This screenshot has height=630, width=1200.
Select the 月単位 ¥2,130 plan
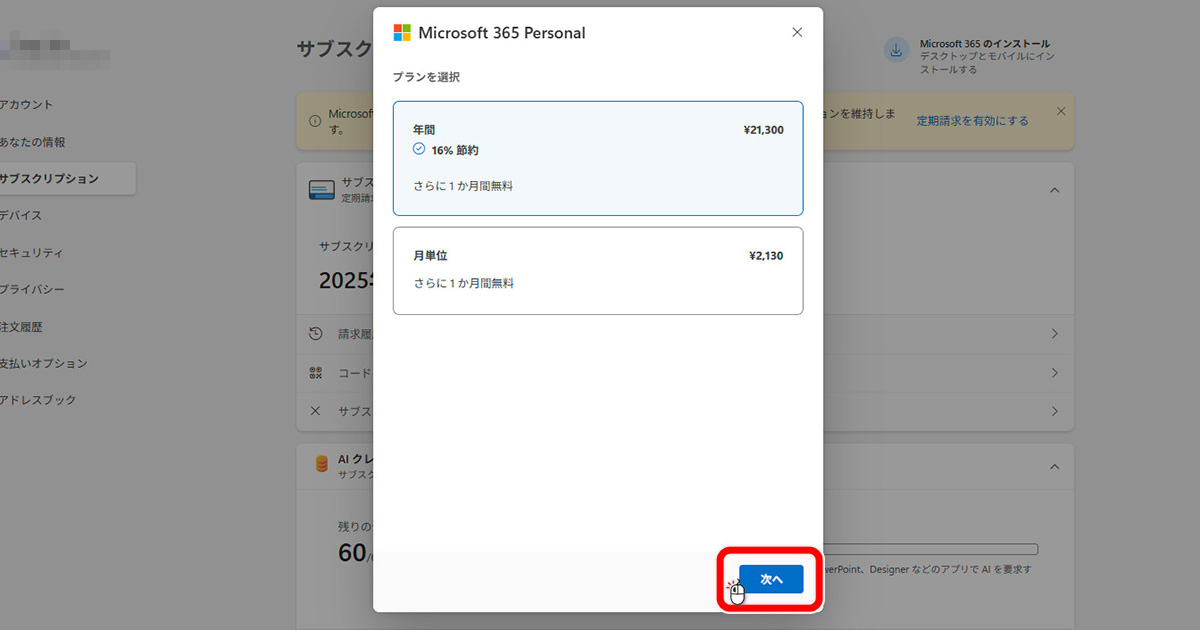tap(598, 271)
